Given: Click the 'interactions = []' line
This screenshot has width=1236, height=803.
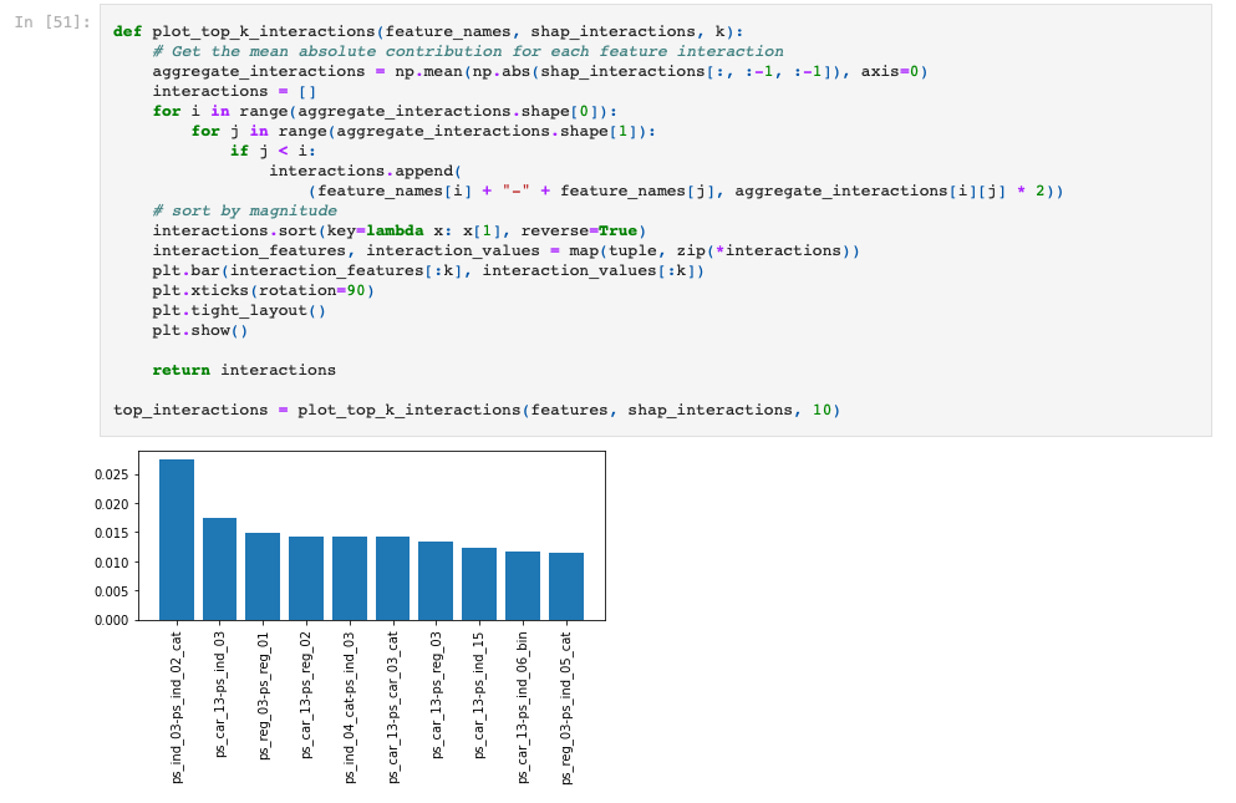Looking at the screenshot, I should click(234, 91).
